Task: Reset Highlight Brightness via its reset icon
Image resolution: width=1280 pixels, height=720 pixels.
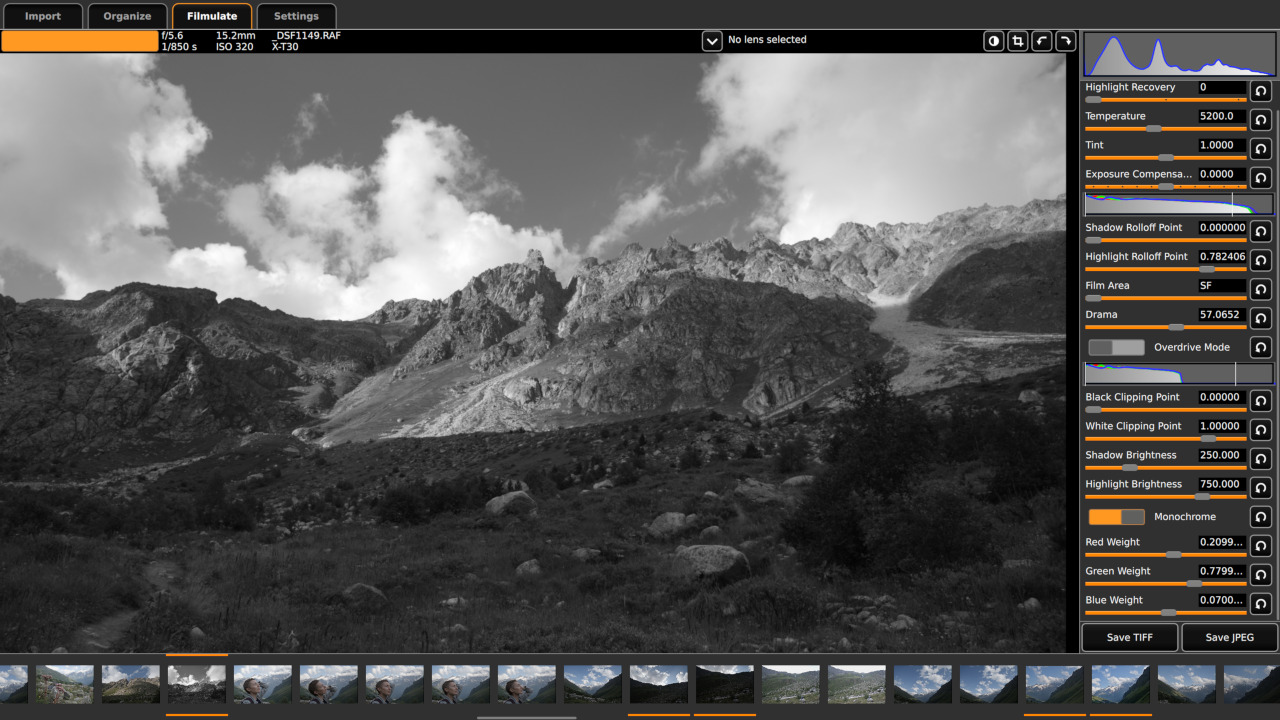Action: pyautogui.click(x=1261, y=488)
